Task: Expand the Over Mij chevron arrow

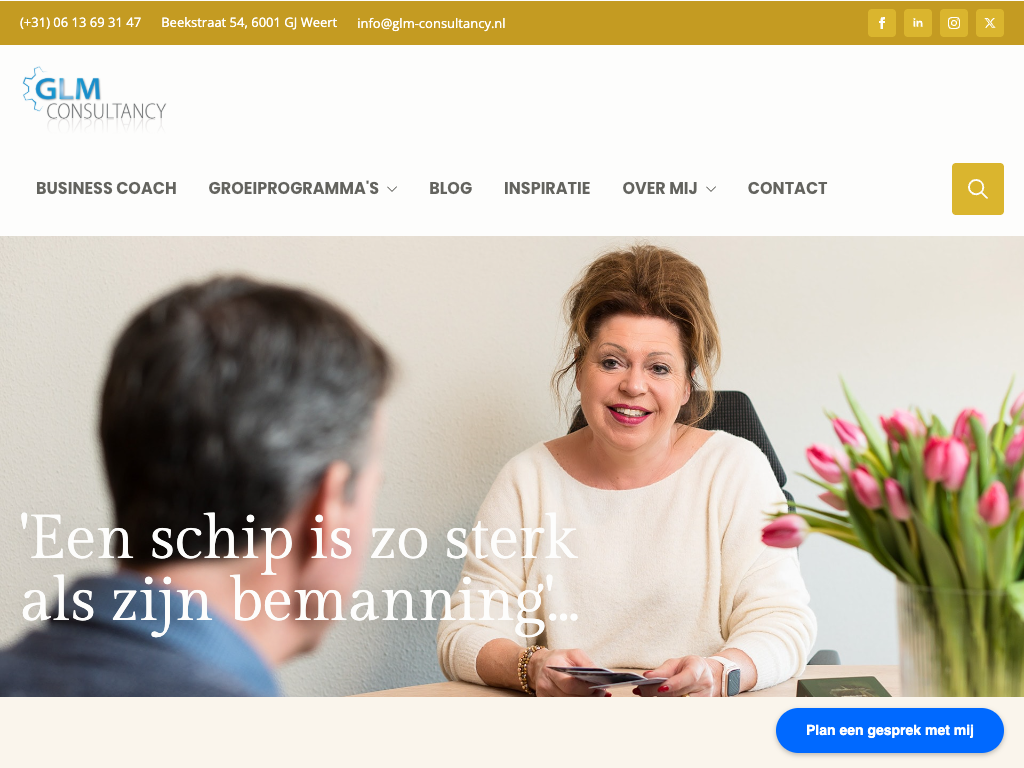Action: tap(711, 189)
